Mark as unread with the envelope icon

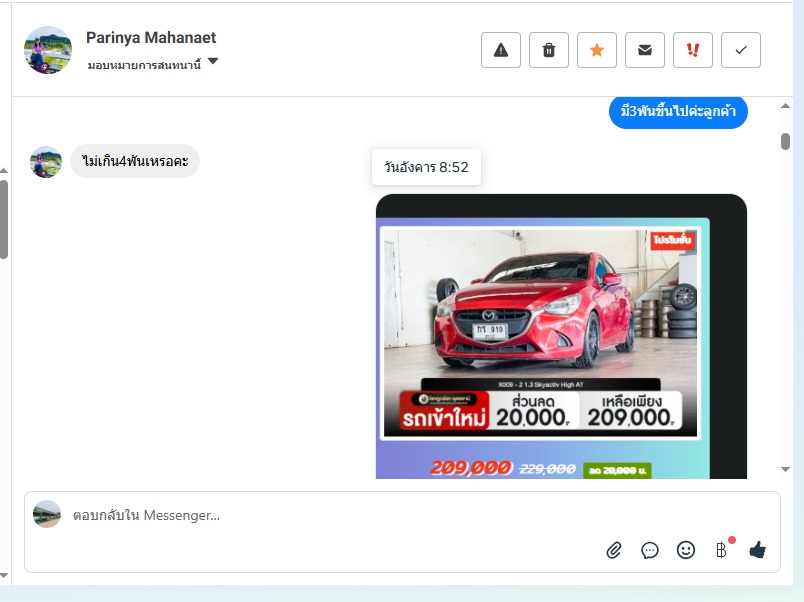(x=645, y=50)
